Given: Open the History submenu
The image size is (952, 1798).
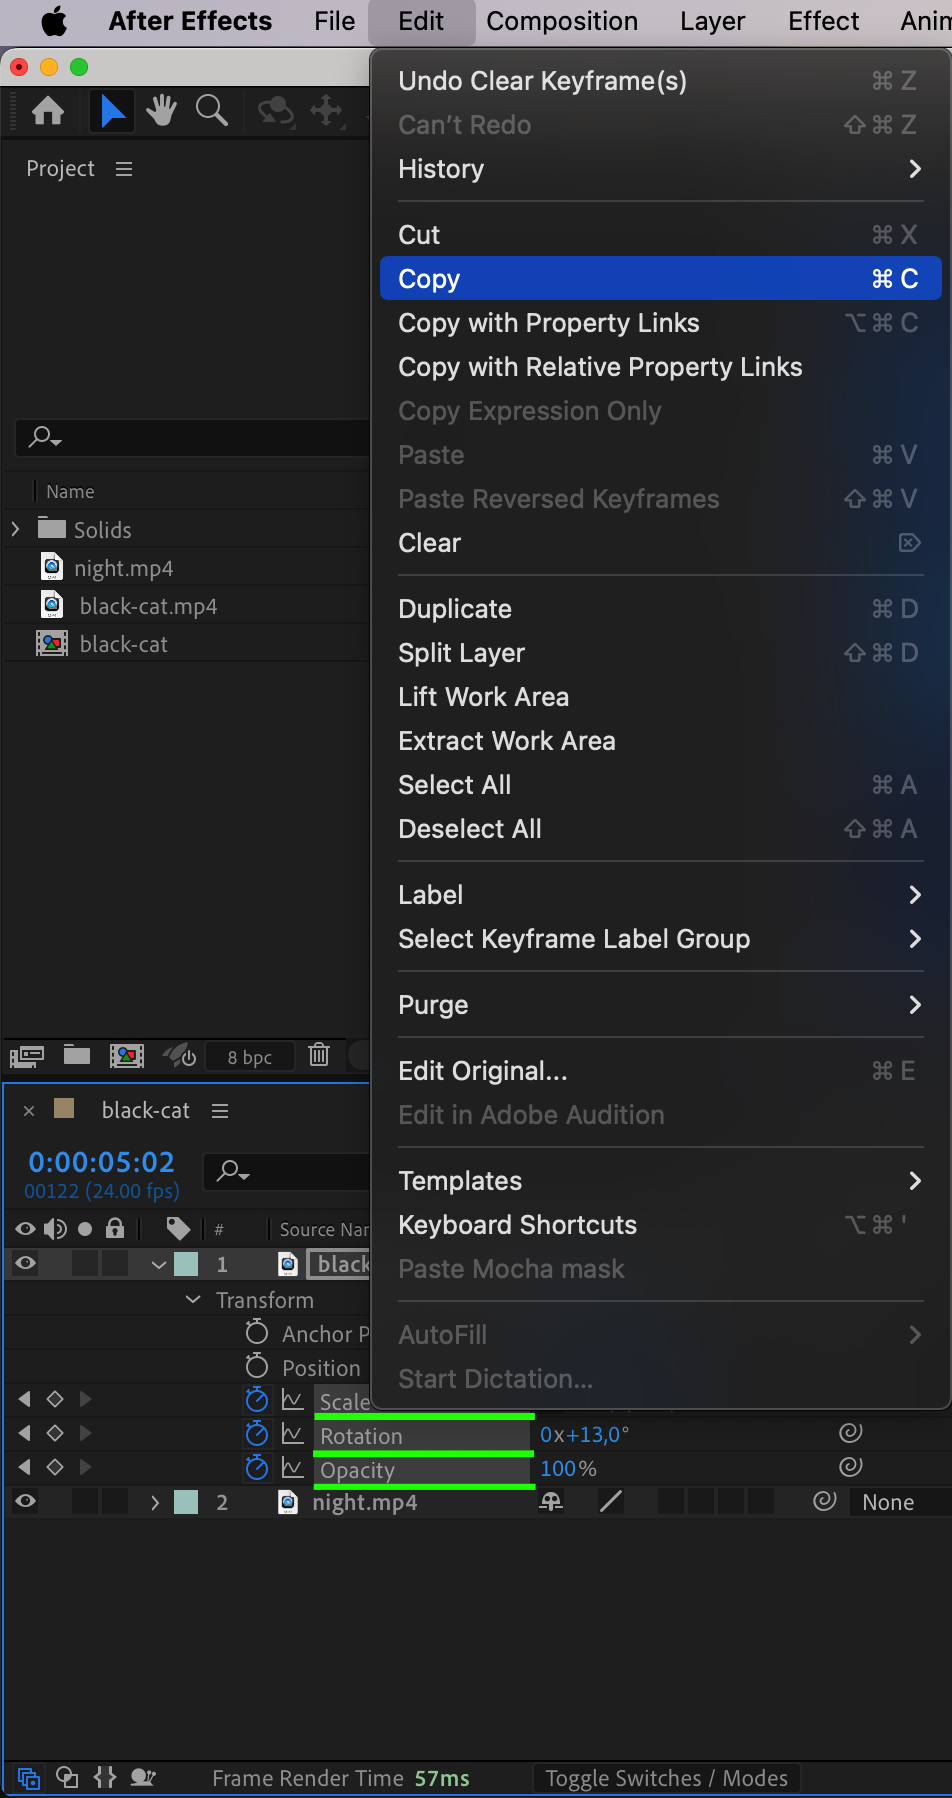Looking at the screenshot, I should point(660,169).
